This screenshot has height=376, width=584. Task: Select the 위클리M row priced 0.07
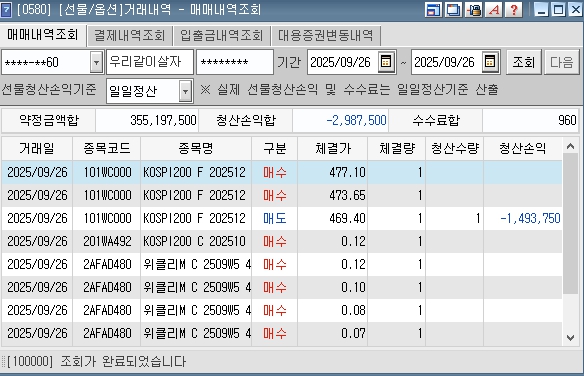click(282, 333)
